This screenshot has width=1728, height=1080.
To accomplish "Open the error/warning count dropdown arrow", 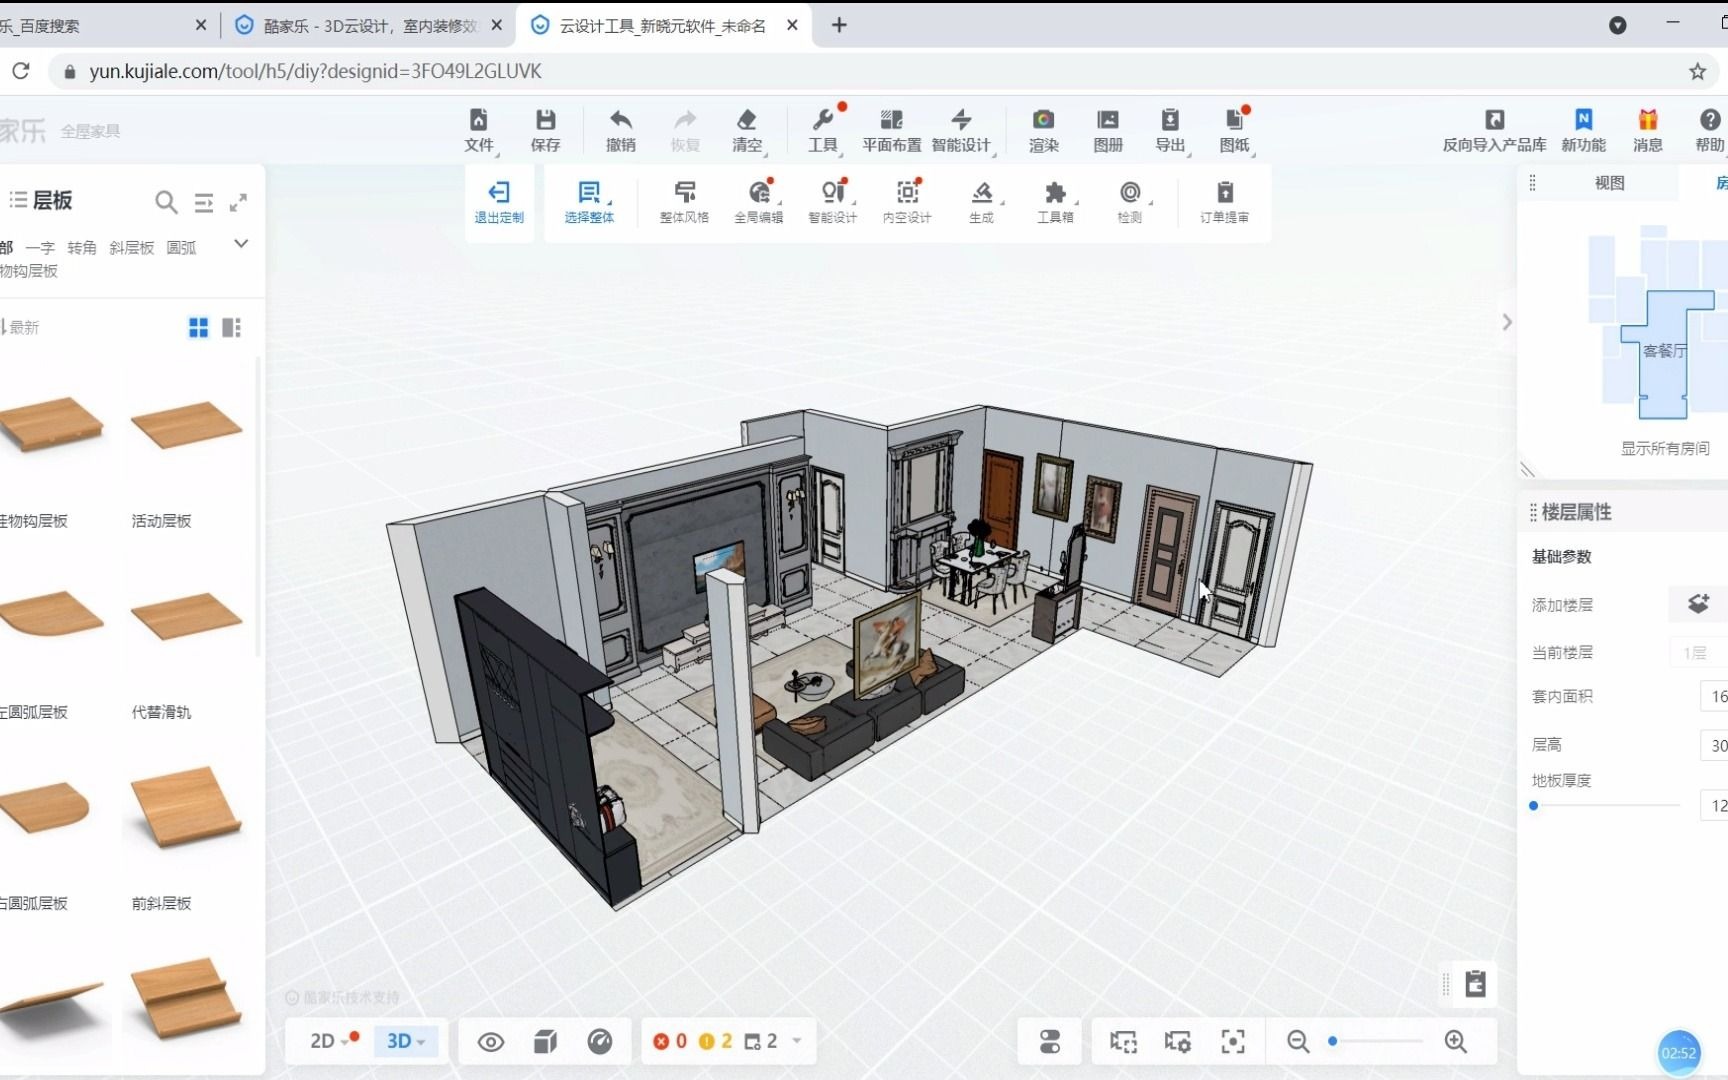I will pos(797,1041).
